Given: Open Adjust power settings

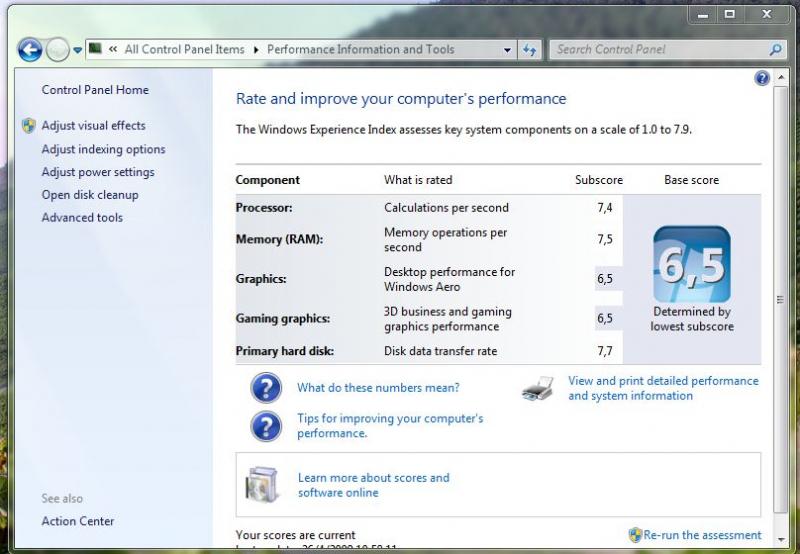Looking at the screenshot, I should pyautogui.click(x=98, y=172).
